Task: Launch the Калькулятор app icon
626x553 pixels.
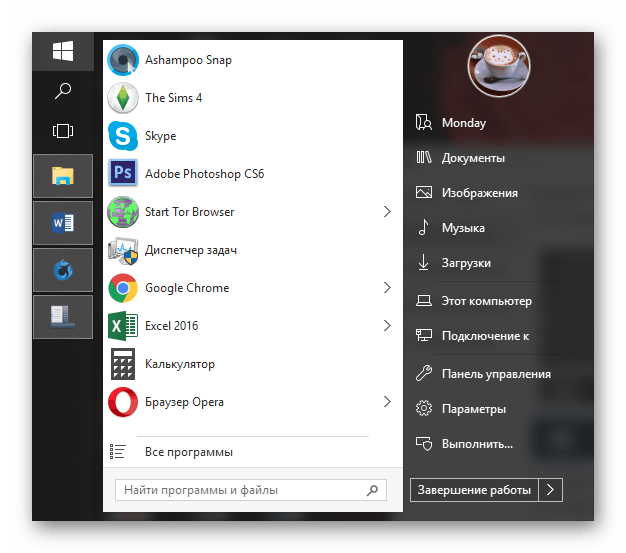Action: [123, 364]
